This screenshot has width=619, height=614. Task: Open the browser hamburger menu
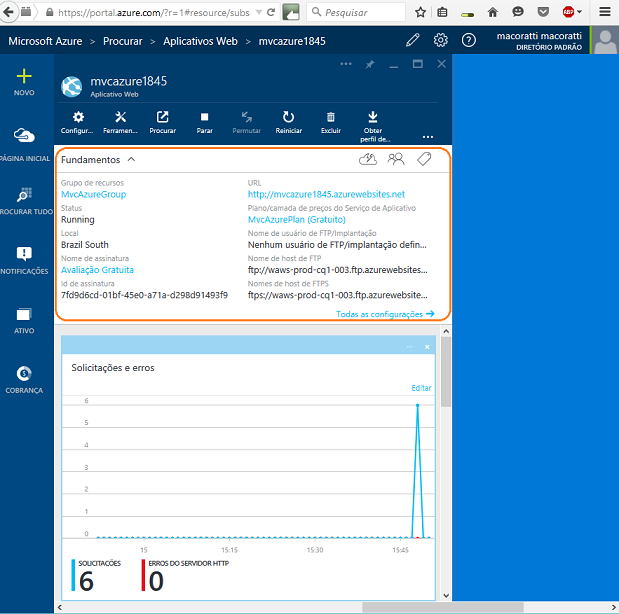click(605, 12)
